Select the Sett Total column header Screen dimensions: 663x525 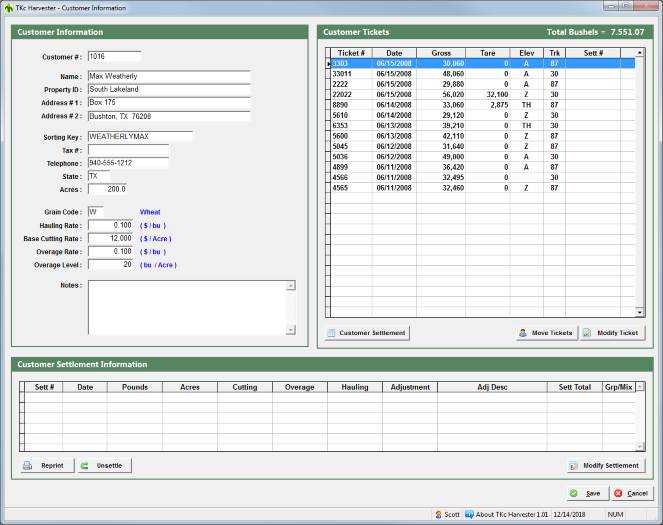(x=574, y=387)
